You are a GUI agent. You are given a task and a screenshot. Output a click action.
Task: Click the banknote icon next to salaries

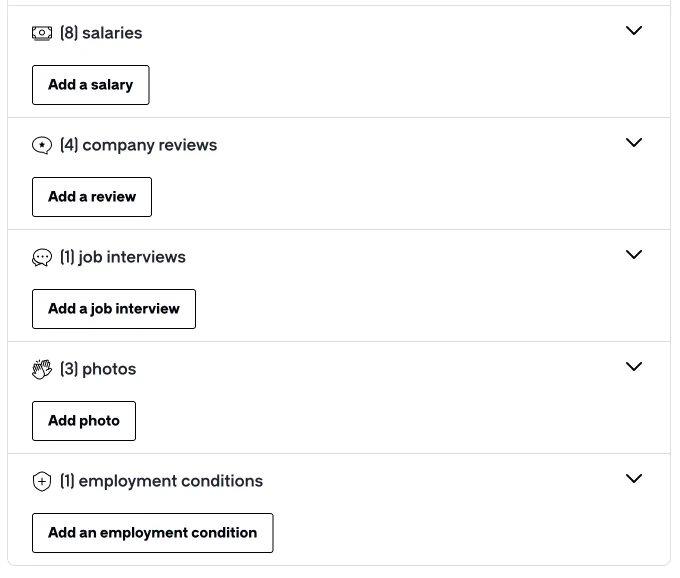coord(42,33)
